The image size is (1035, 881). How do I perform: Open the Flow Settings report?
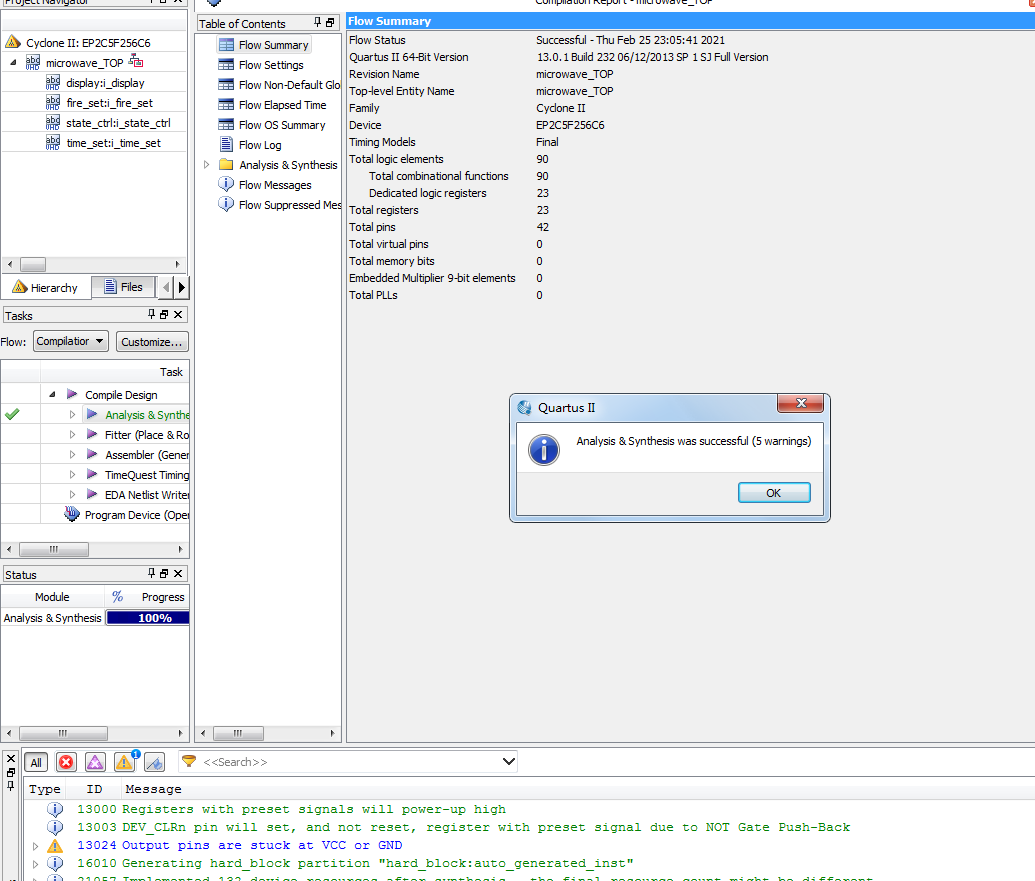[x=270, y=65]
